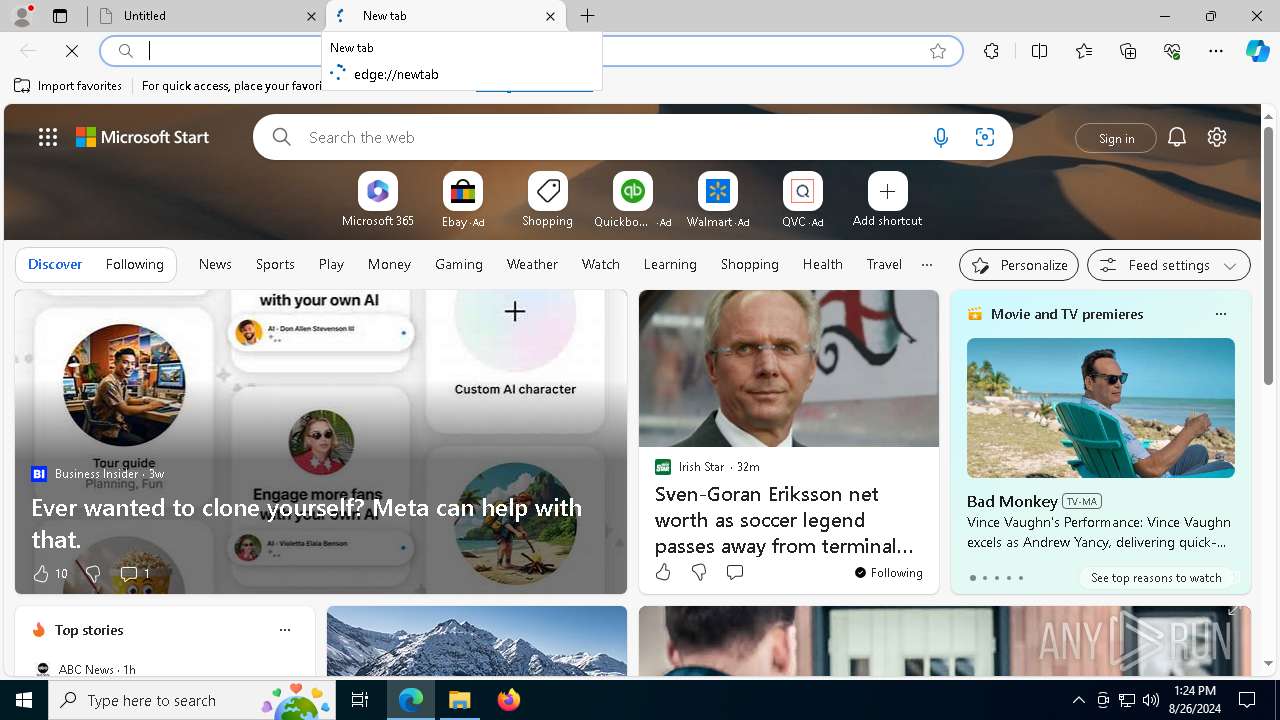The image size is (1280, 720).
Task: Open the Windows Start menu
Action: click(x=24, y=700)
